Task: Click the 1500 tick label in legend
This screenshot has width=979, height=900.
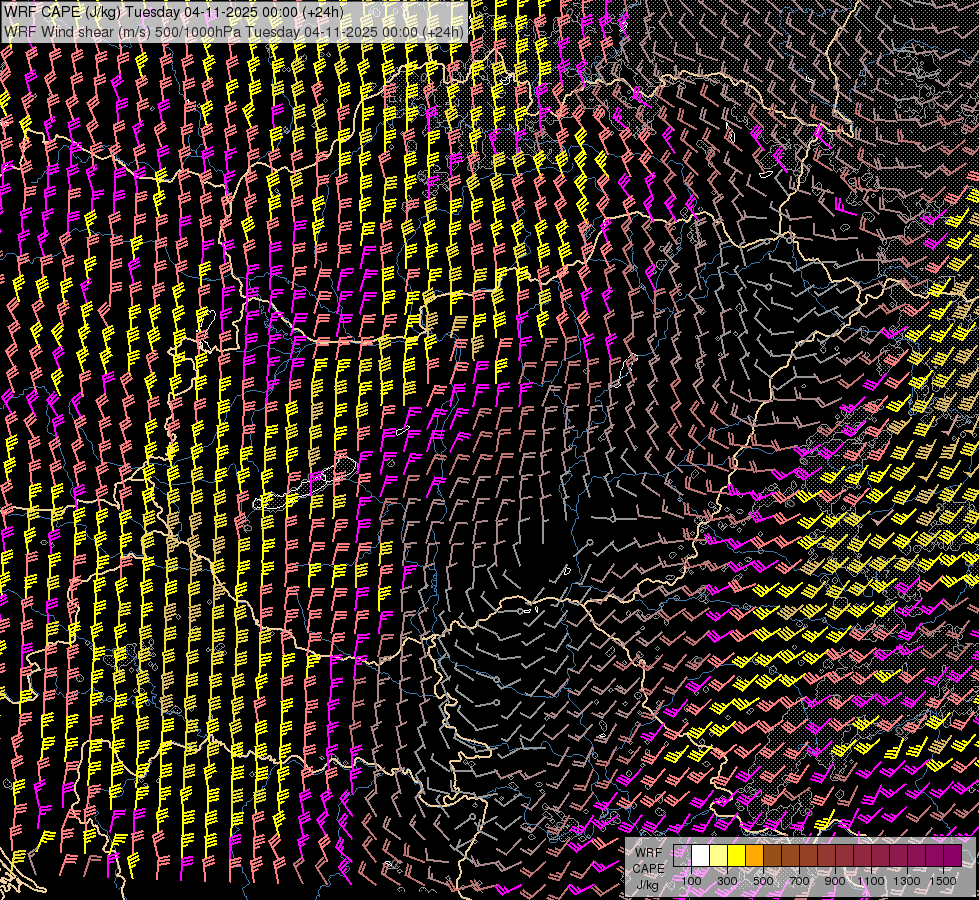Action: click(943, 881)
